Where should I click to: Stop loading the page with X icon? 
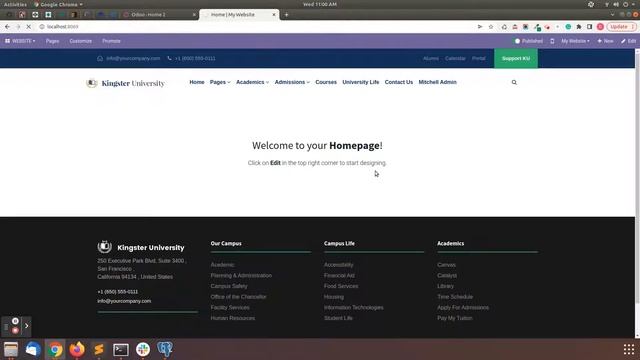[29, 27]
